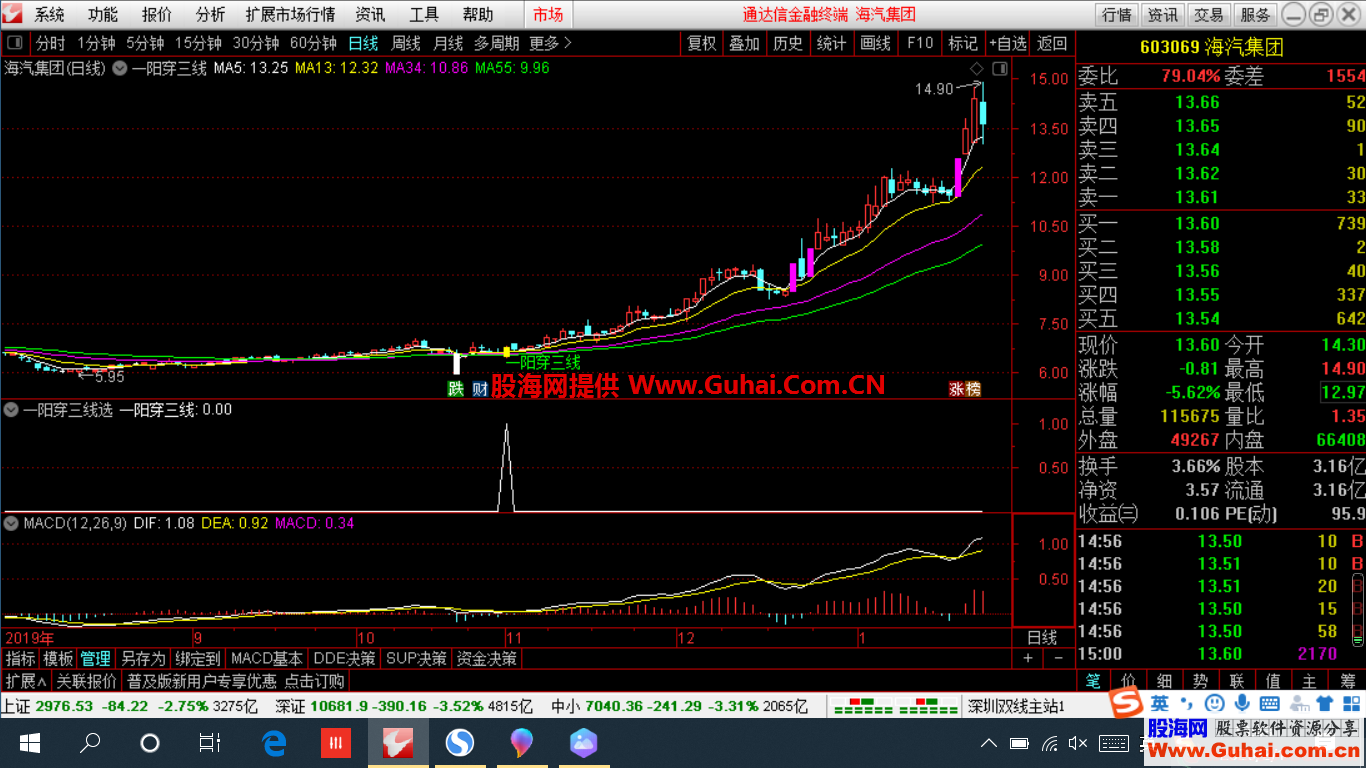Switch to 15分钟 chart period
The height and width of the screenshot is (768, 1366).
tap(198, 43)
